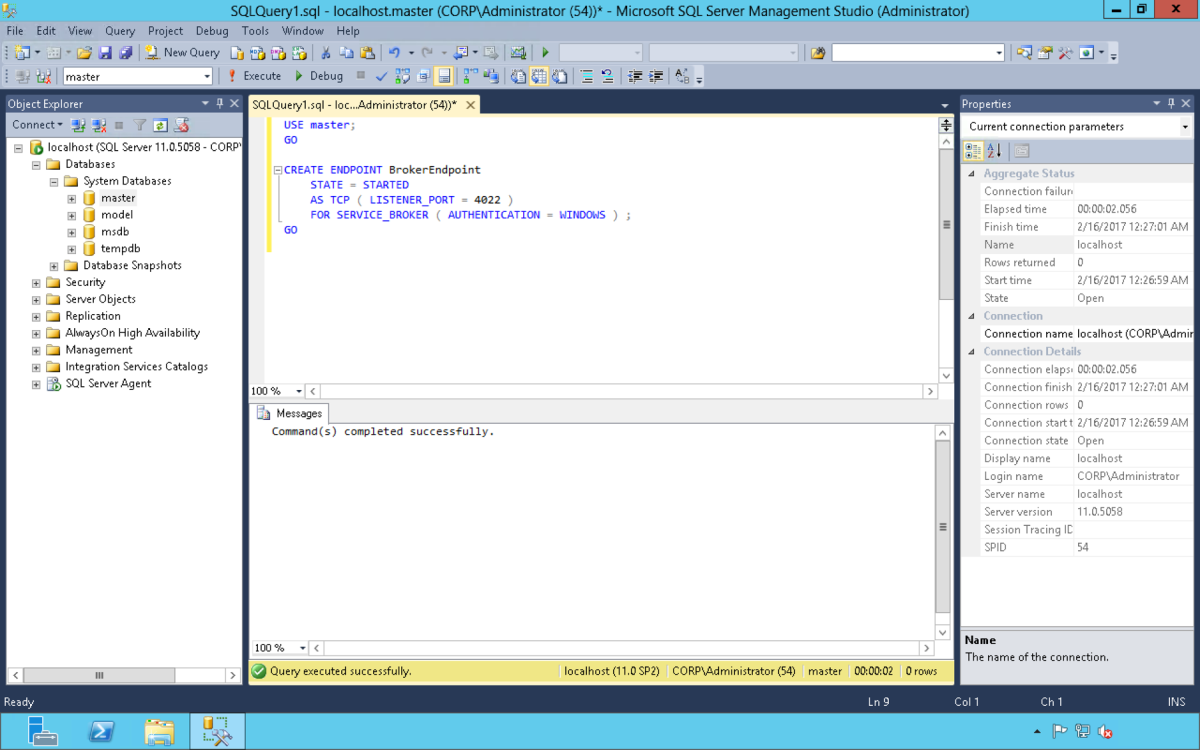Click Alphabetical sort icon in Properties panel
Image resolution: width=1200 pixels, height=750 pixels.
point(994,151)
